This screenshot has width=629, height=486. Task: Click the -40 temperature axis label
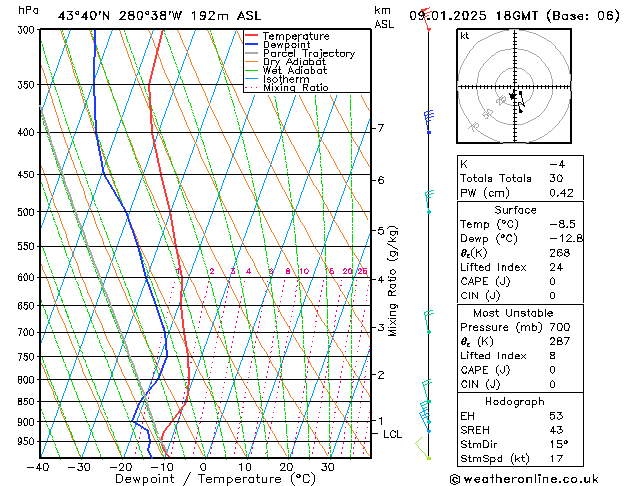tap(38, 467)
